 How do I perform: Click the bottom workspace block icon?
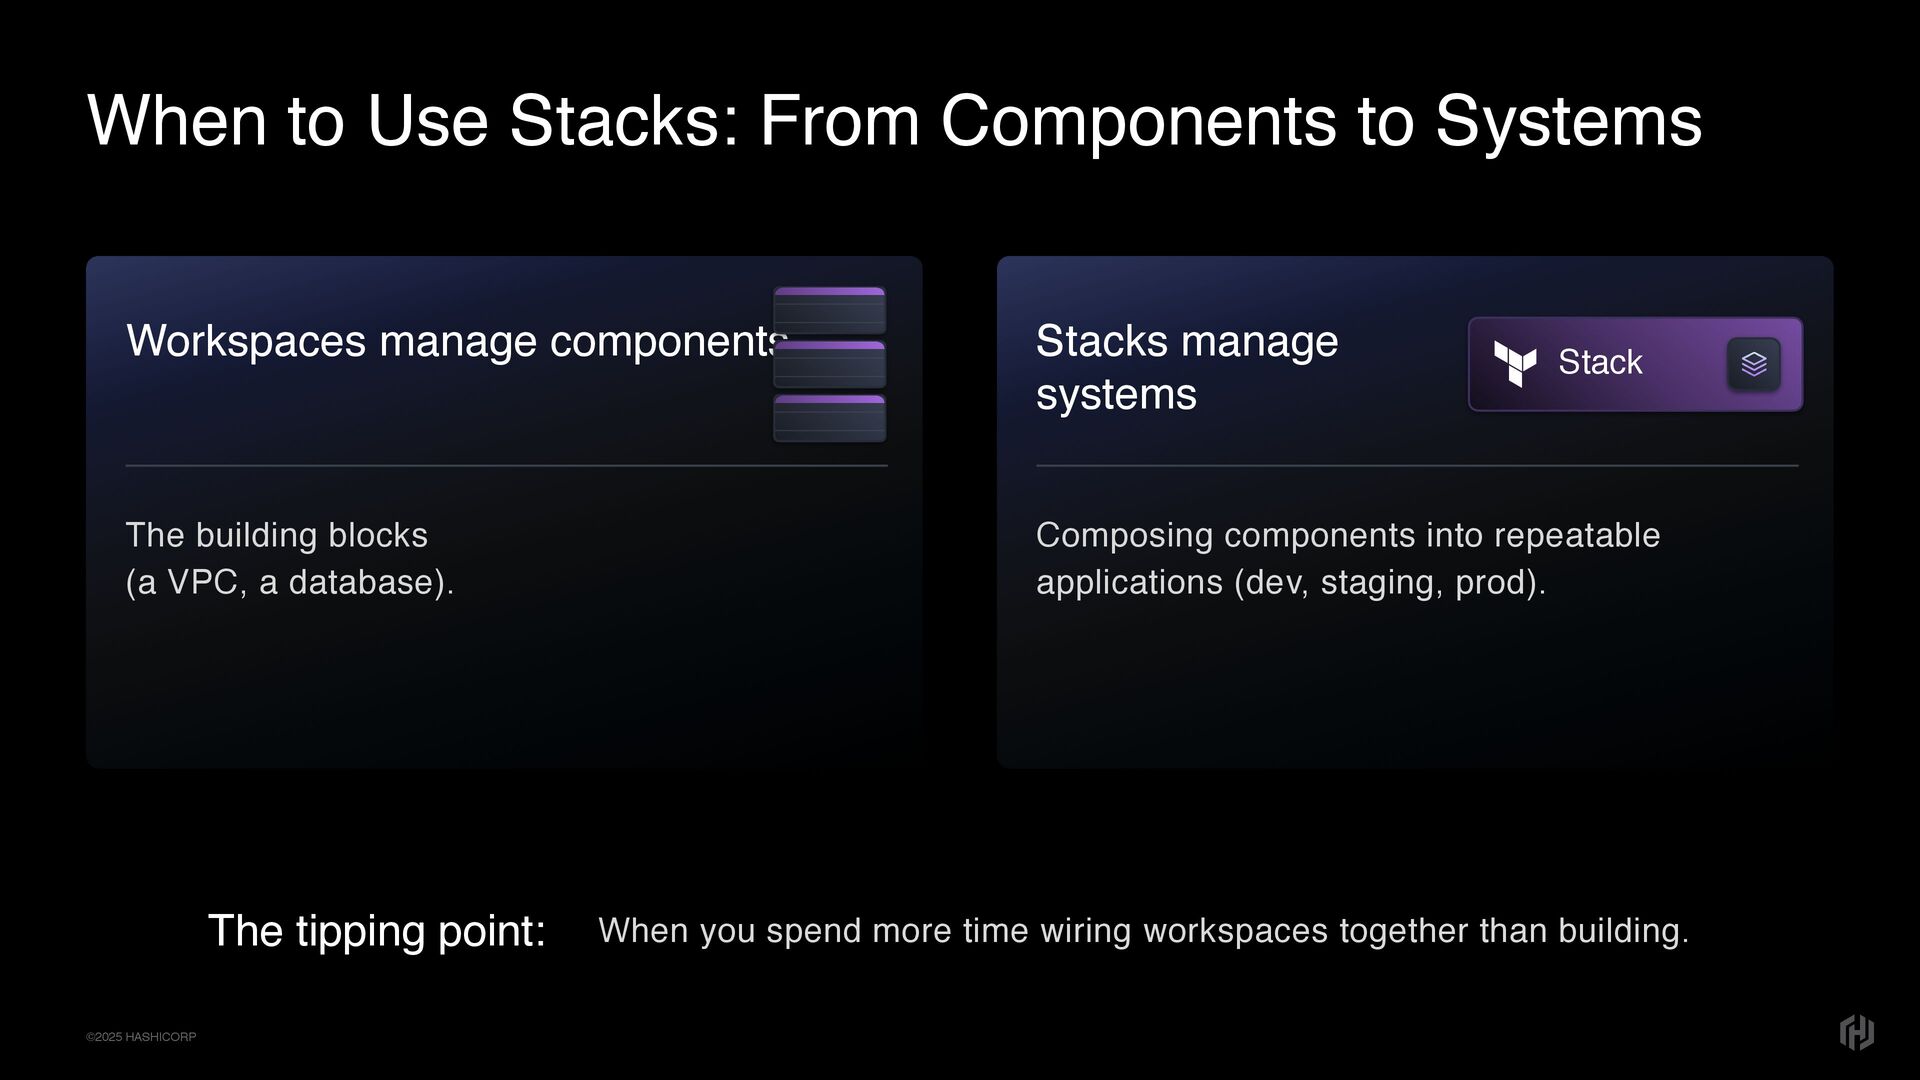click(x=829, y=418)
